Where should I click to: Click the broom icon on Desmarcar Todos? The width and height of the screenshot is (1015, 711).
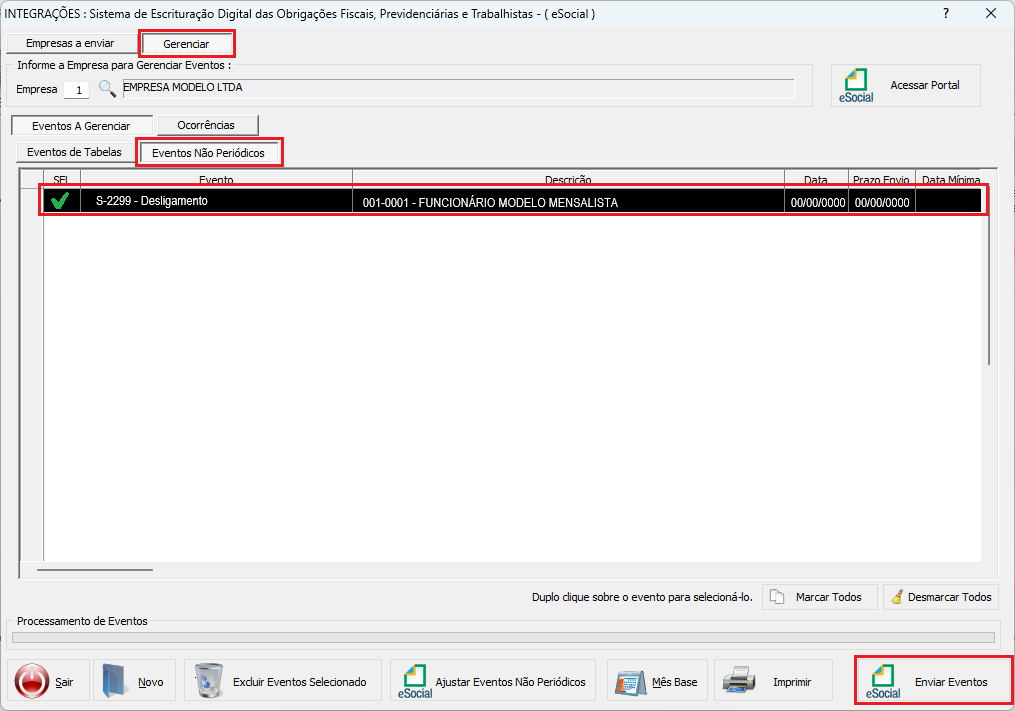tap(897, 597)
